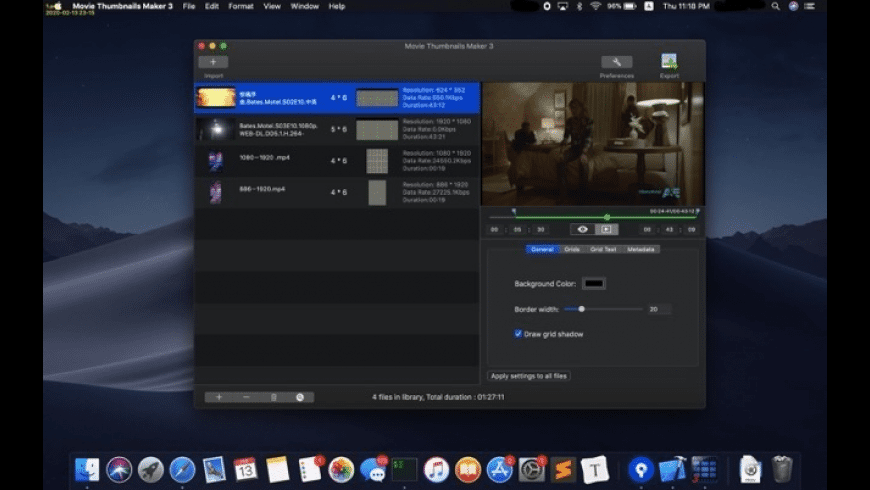870x490 pixels.
Task: Click the Wi-Fi icon in menu bar
Action: (595, 6)
